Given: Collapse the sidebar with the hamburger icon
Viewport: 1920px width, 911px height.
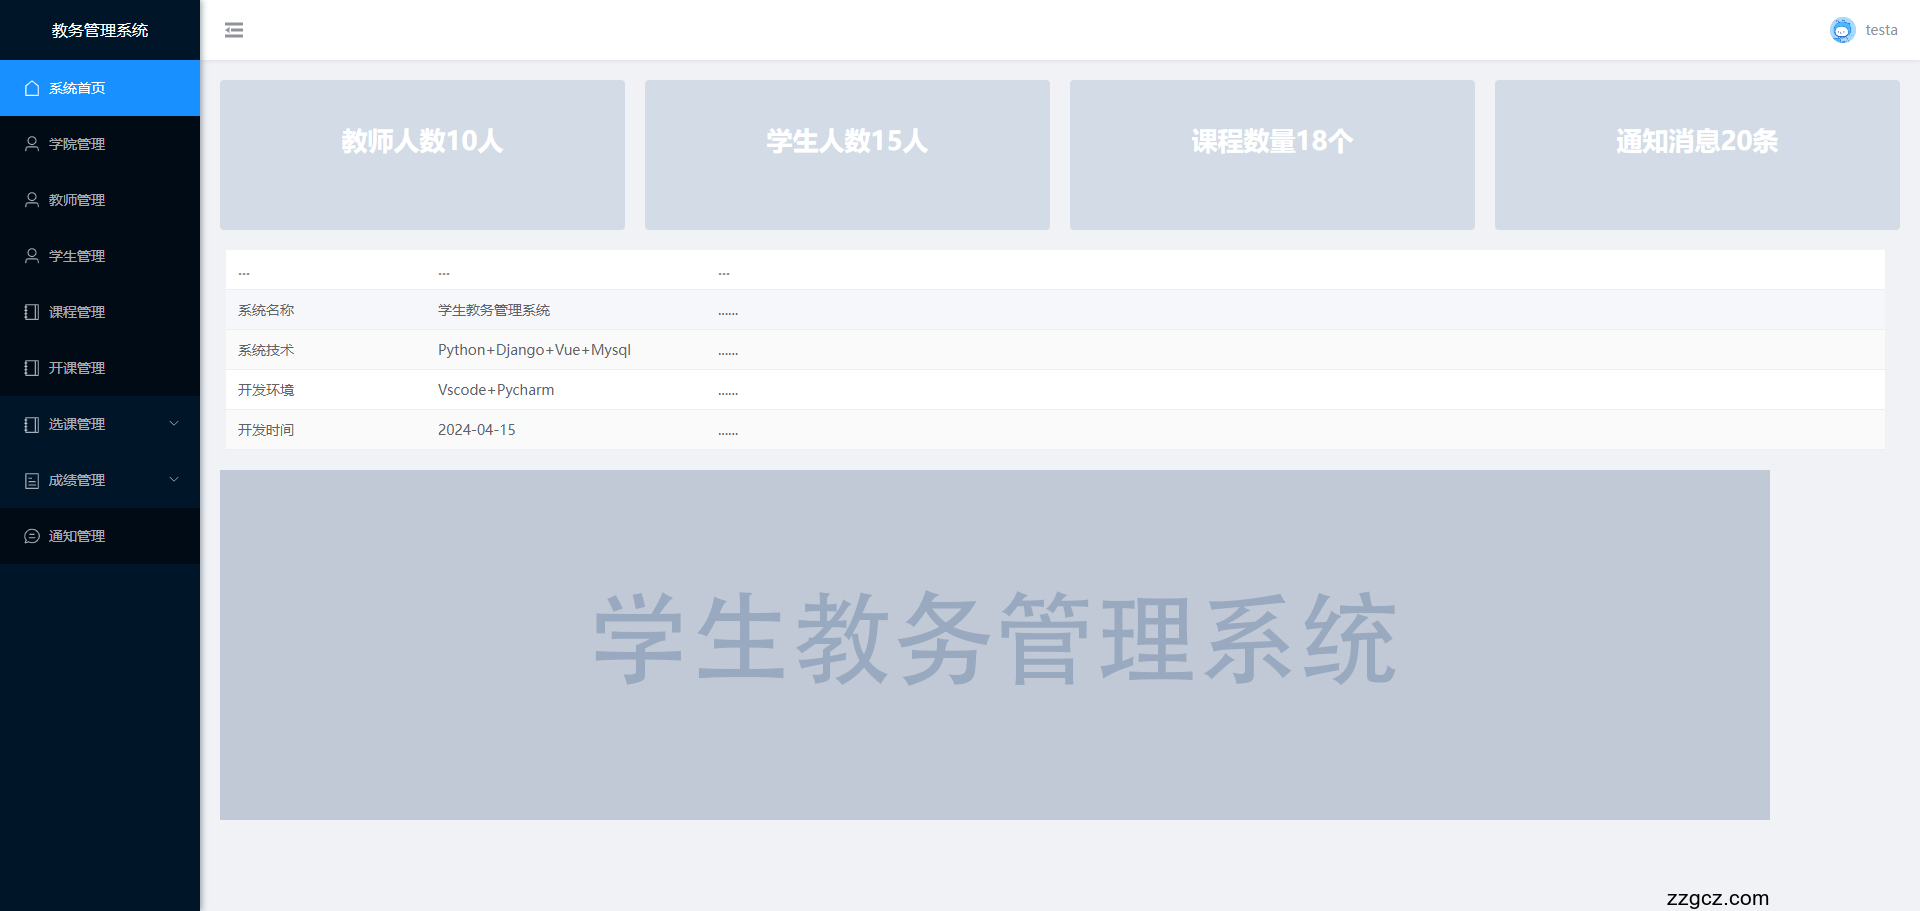Looking at the screenshot, I should [234, 30].
